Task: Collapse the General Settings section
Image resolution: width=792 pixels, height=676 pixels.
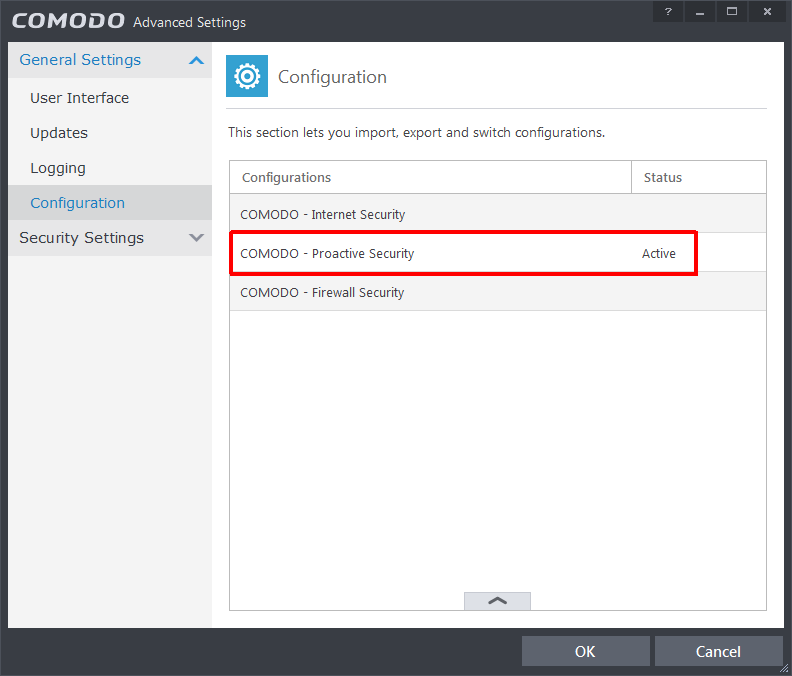Action: coord(196,61)
